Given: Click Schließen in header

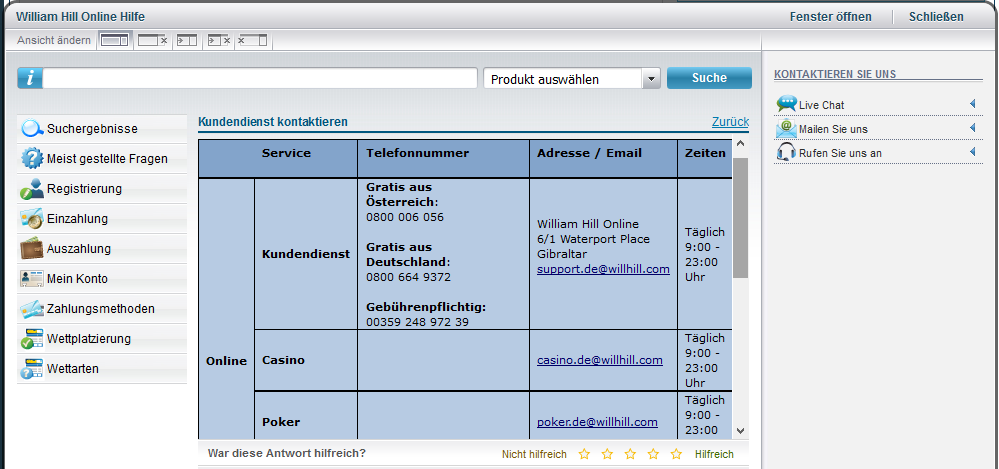Looking at the screenshot, I should (936, 17).
